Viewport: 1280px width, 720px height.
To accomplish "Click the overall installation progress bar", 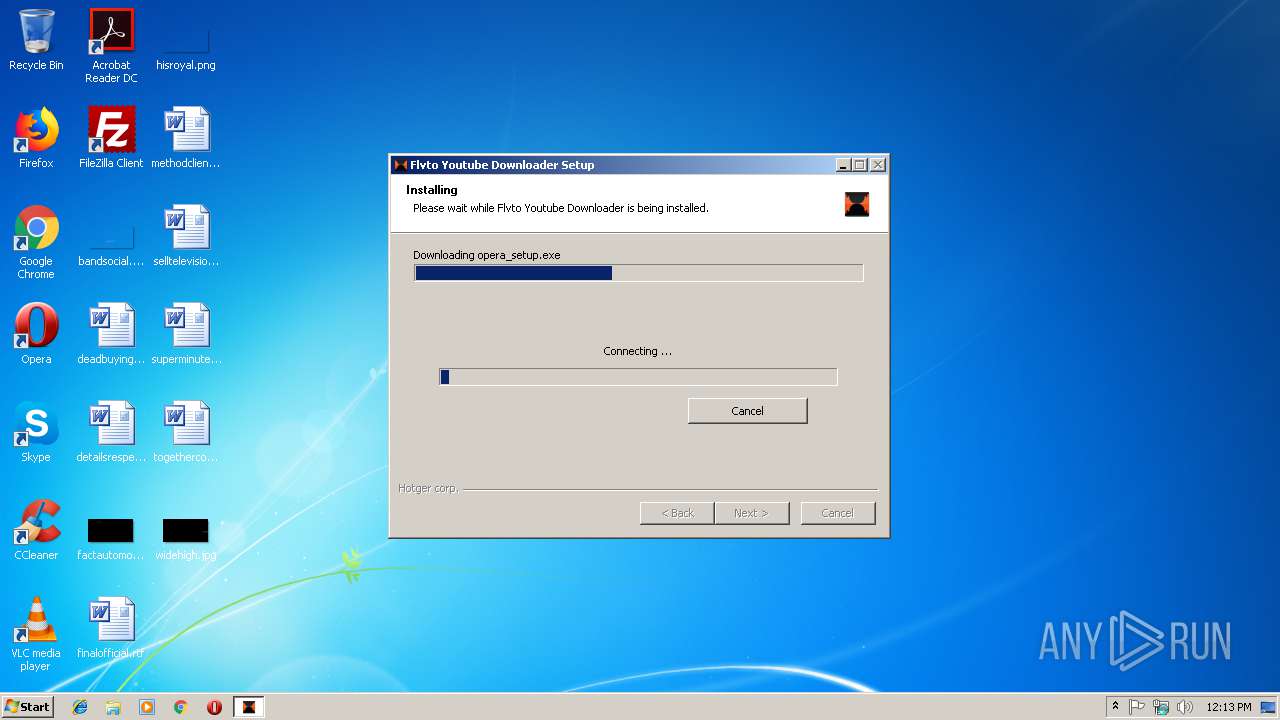I will [638, 273].
